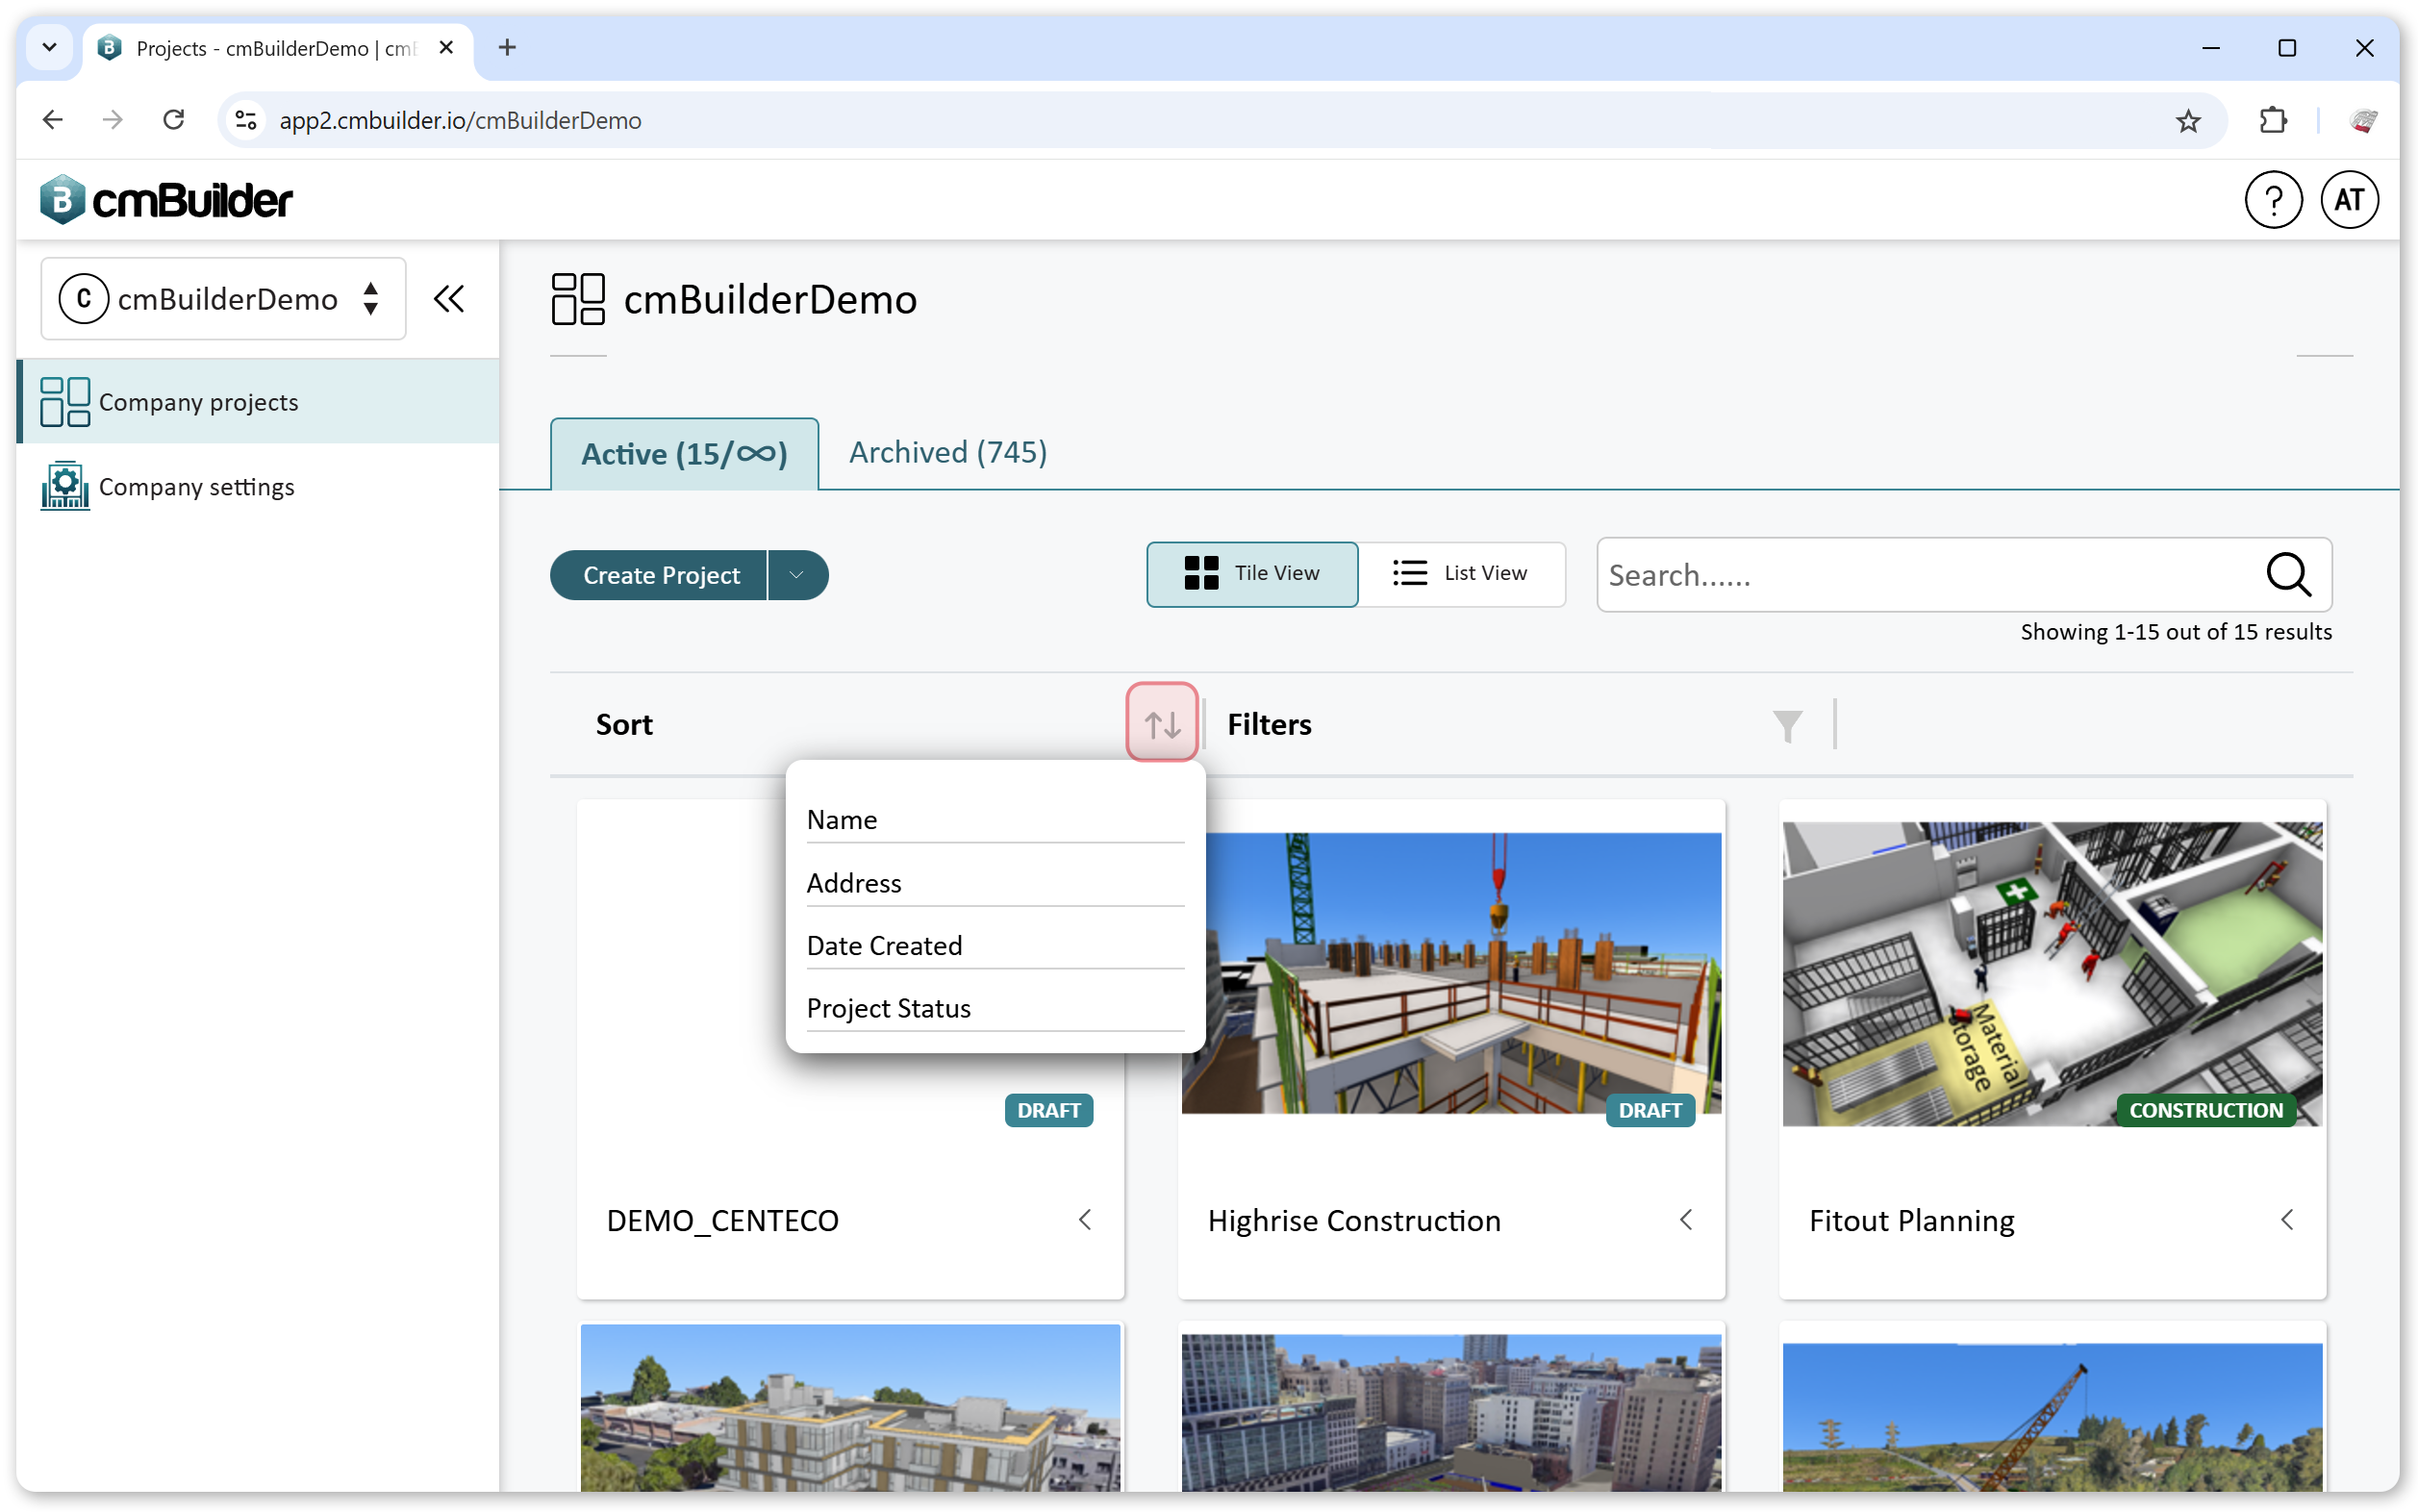The image size is (2418, 1512).
Task: Click the Fitout Planning project title
Action: [1911, 1220]
